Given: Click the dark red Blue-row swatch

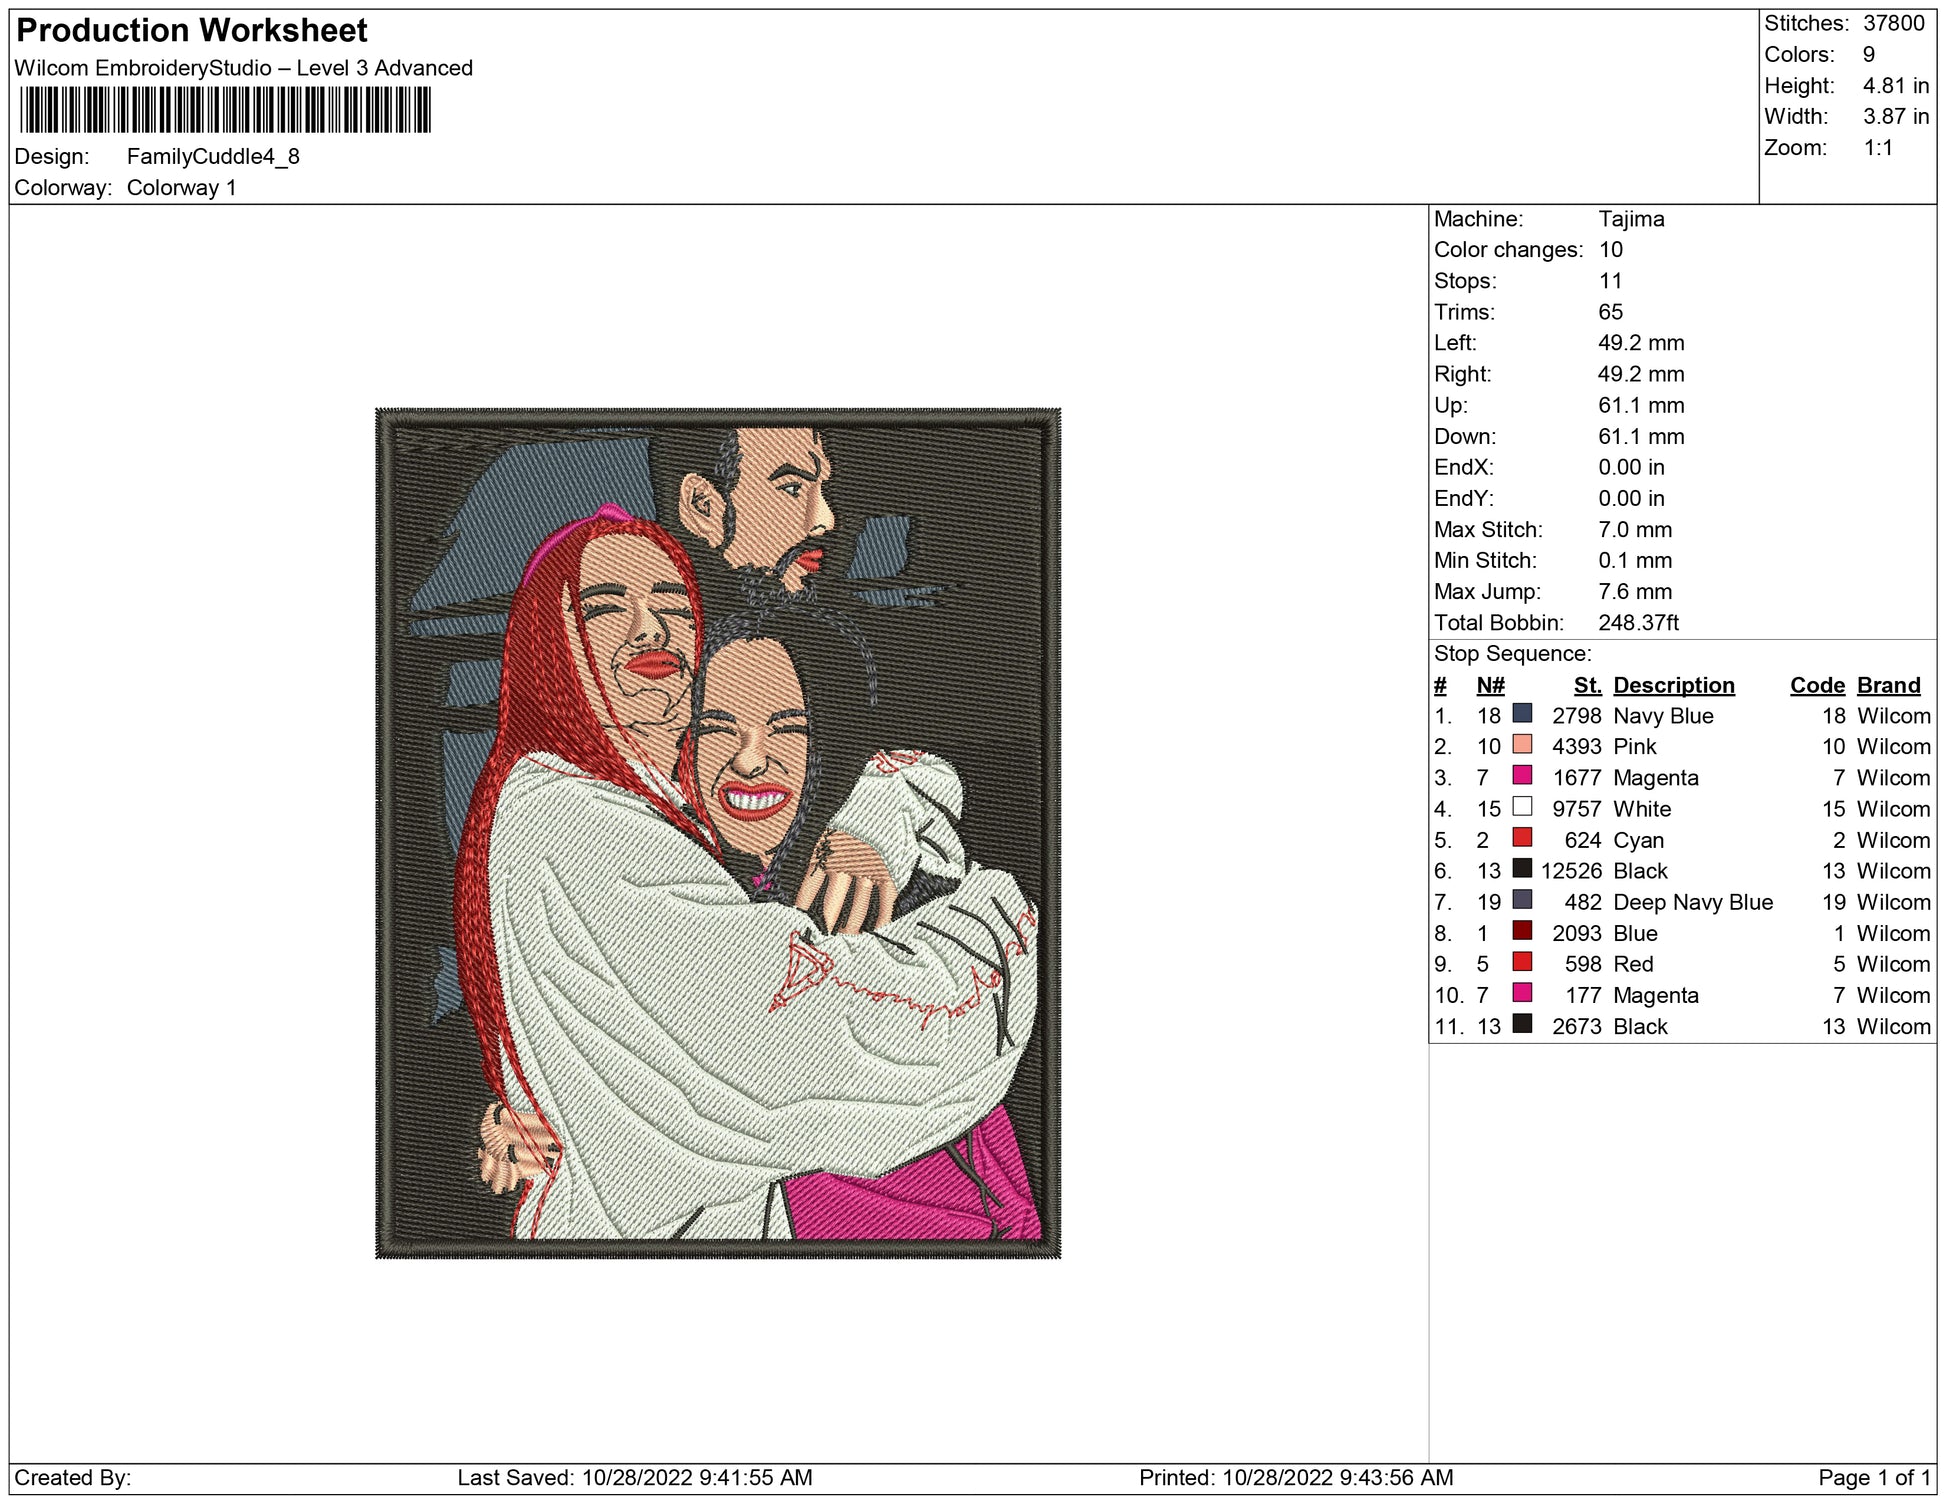Looking at the screenshot, I should 1522,930.
